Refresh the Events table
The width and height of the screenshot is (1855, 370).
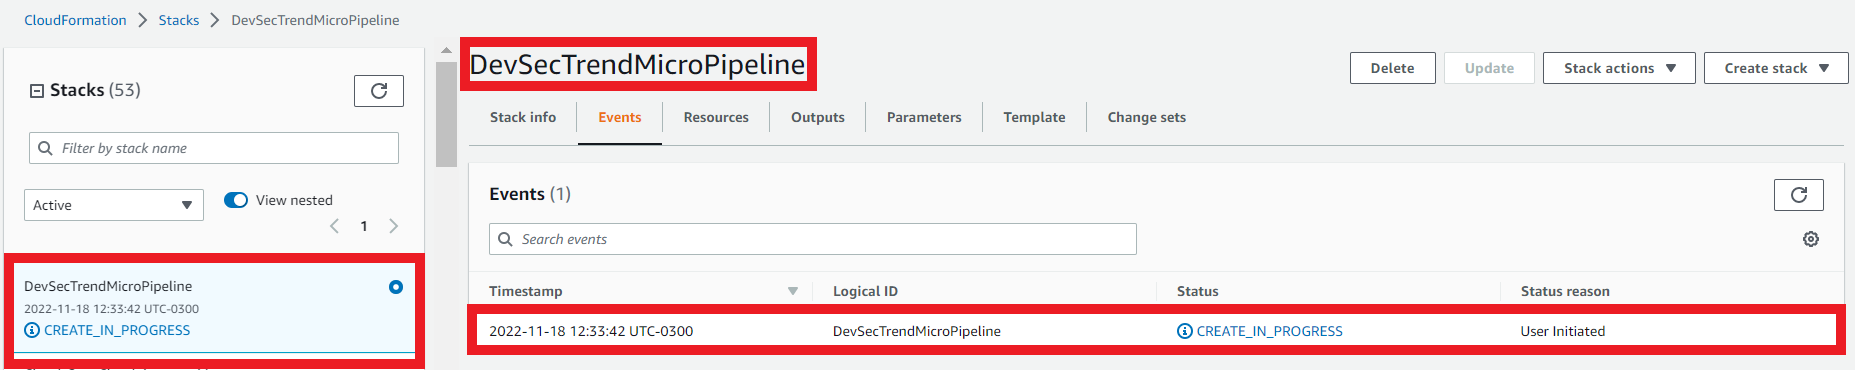click(x=1798, y=195)
